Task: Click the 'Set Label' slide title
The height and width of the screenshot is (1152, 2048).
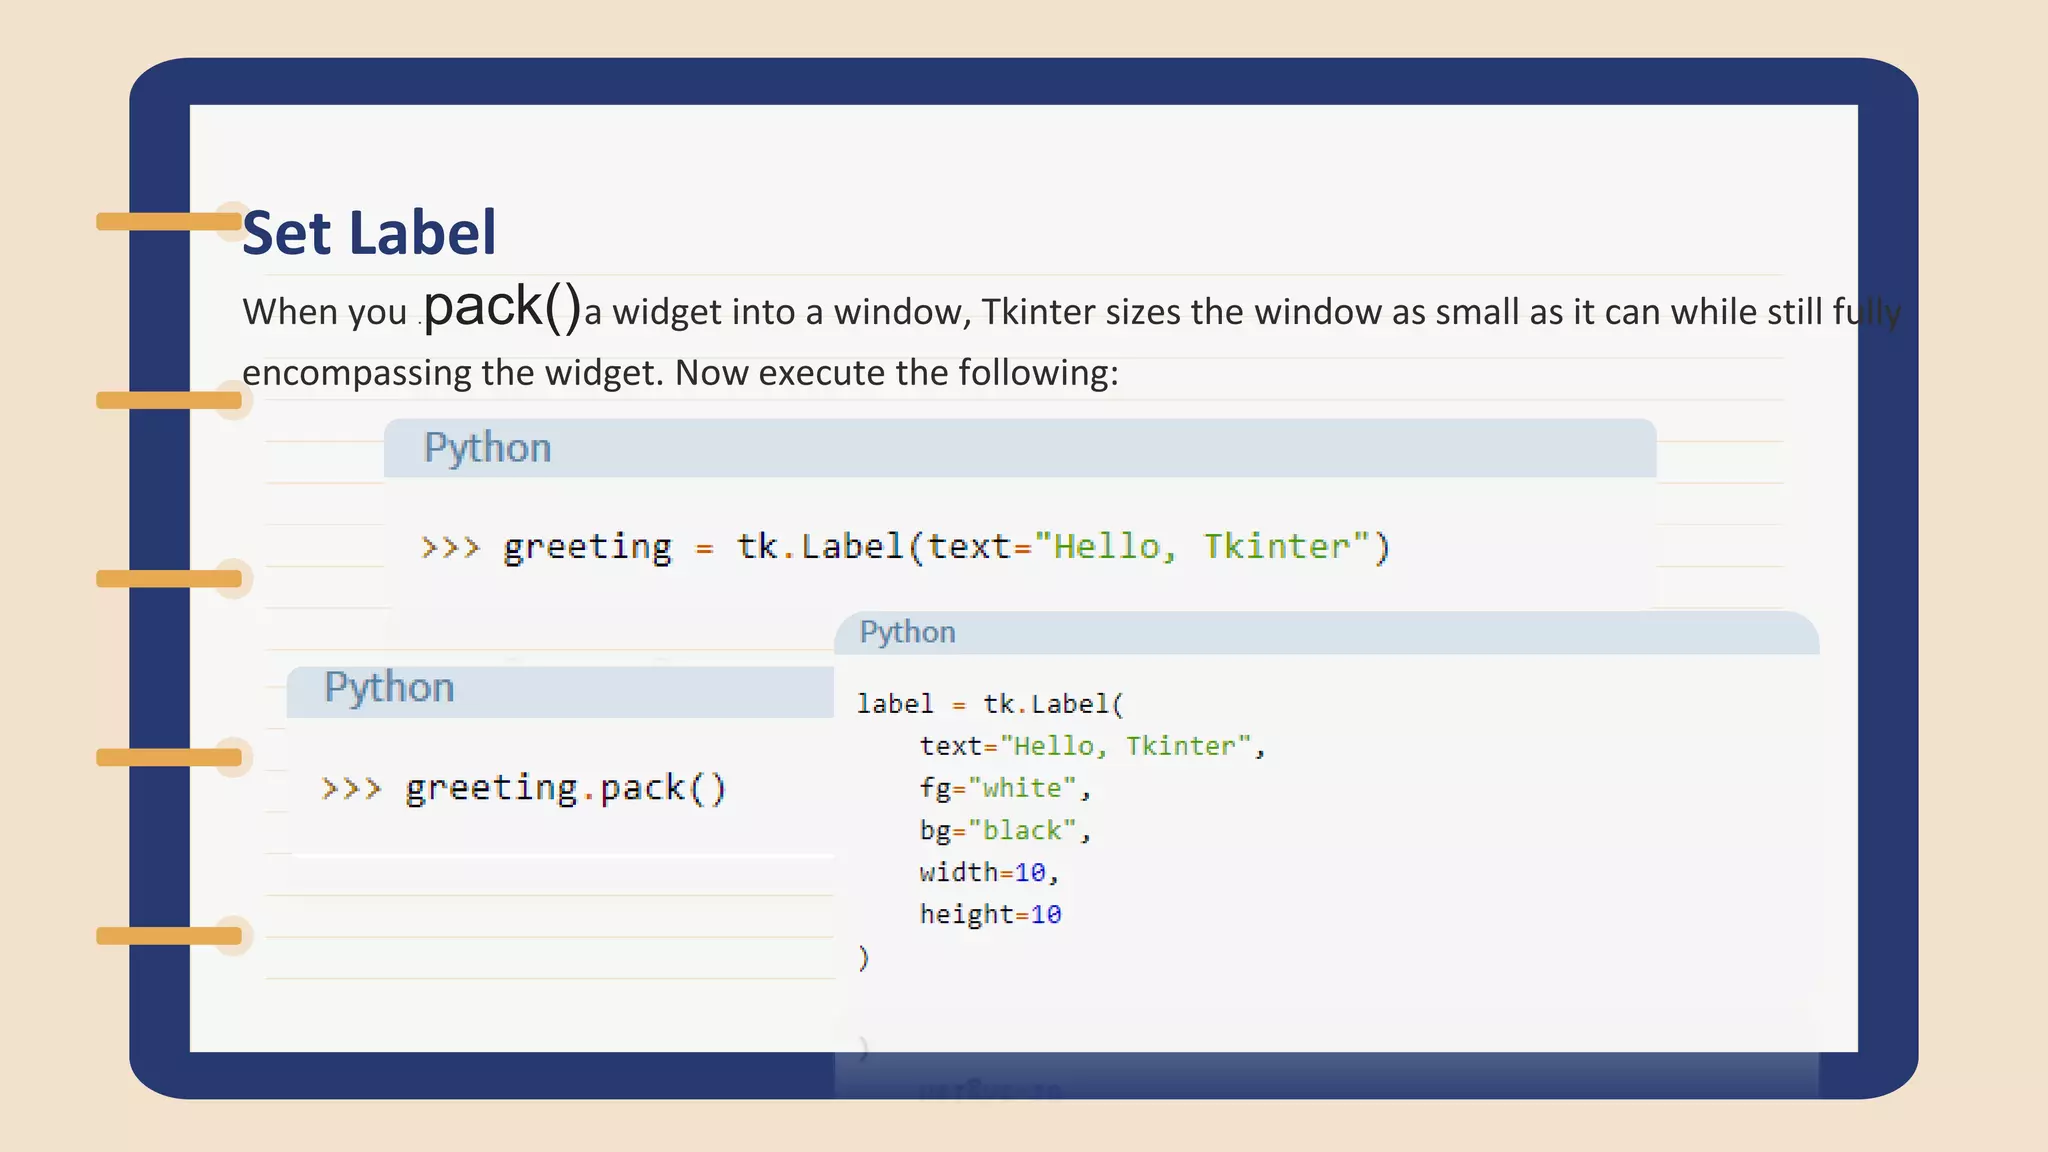Action: (x=369, y=233)
